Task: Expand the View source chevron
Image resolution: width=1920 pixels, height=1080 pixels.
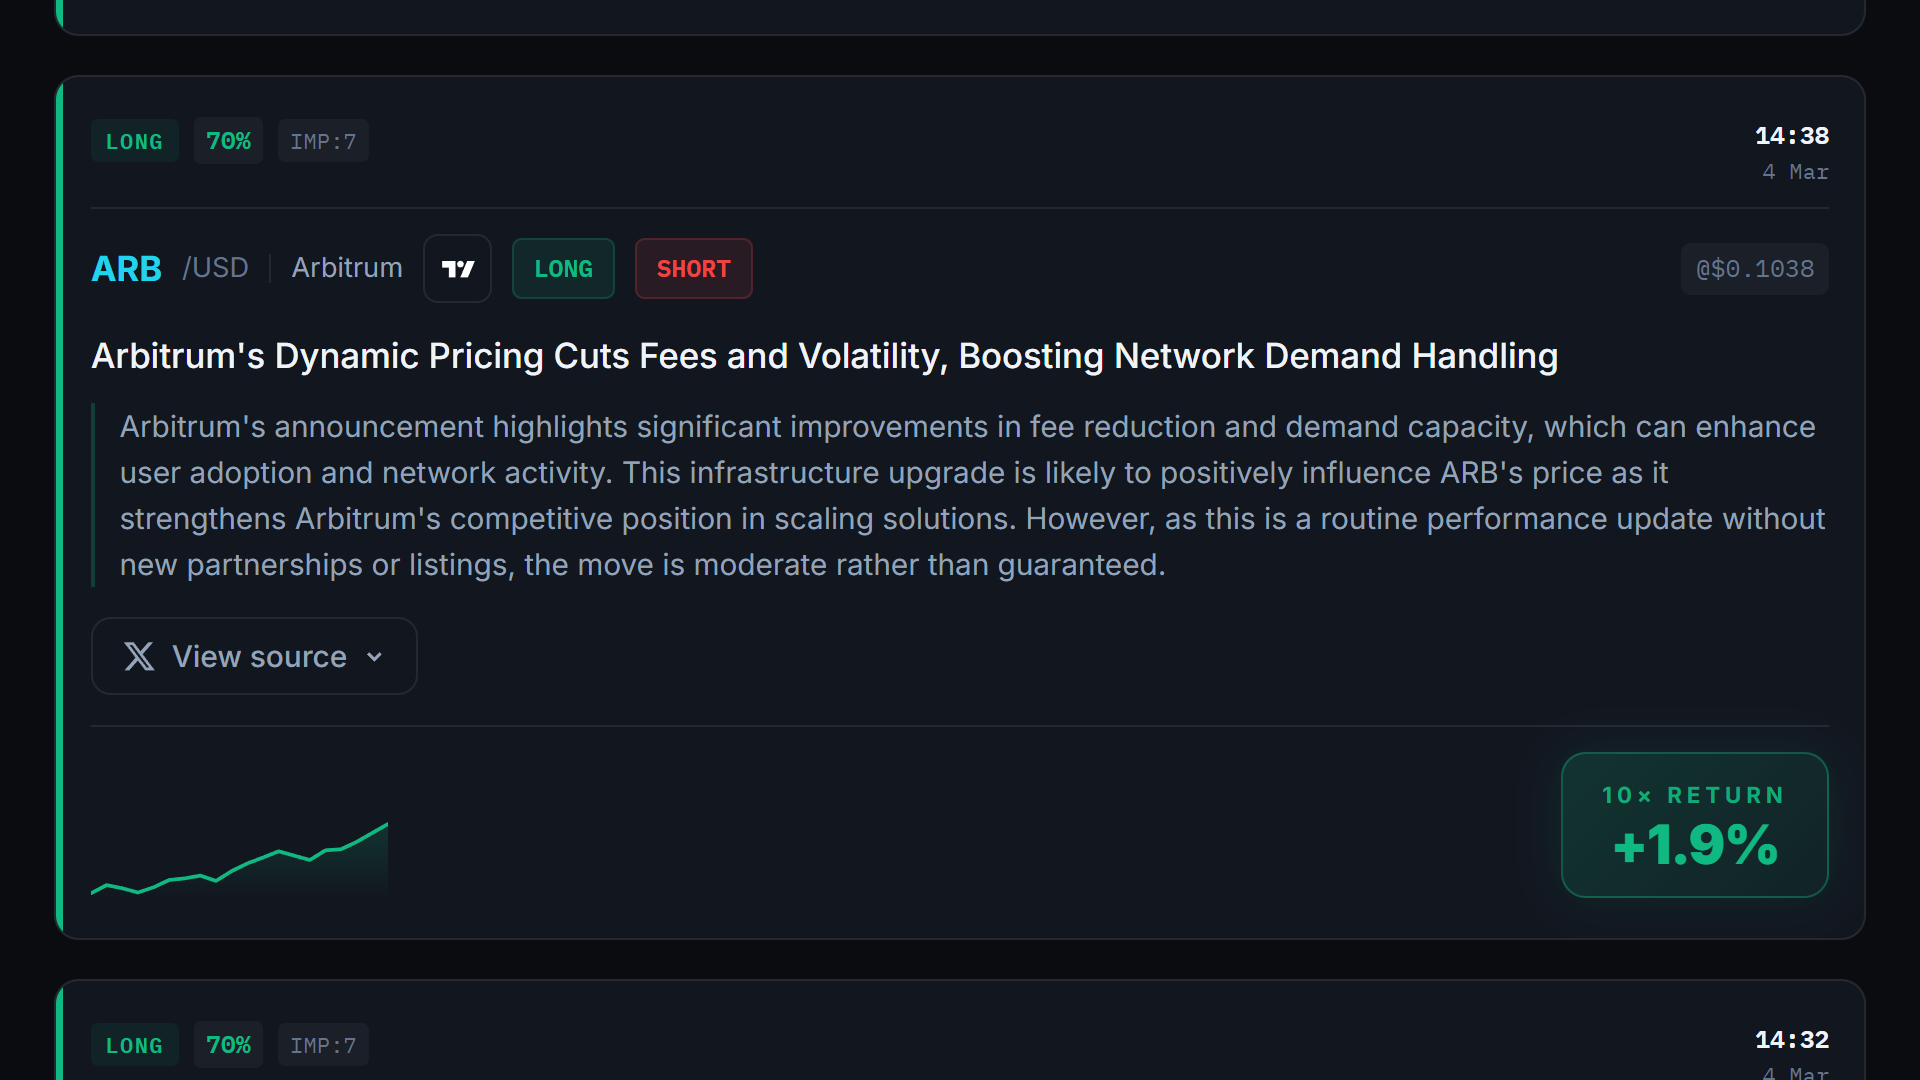Action: pos(375,657)
